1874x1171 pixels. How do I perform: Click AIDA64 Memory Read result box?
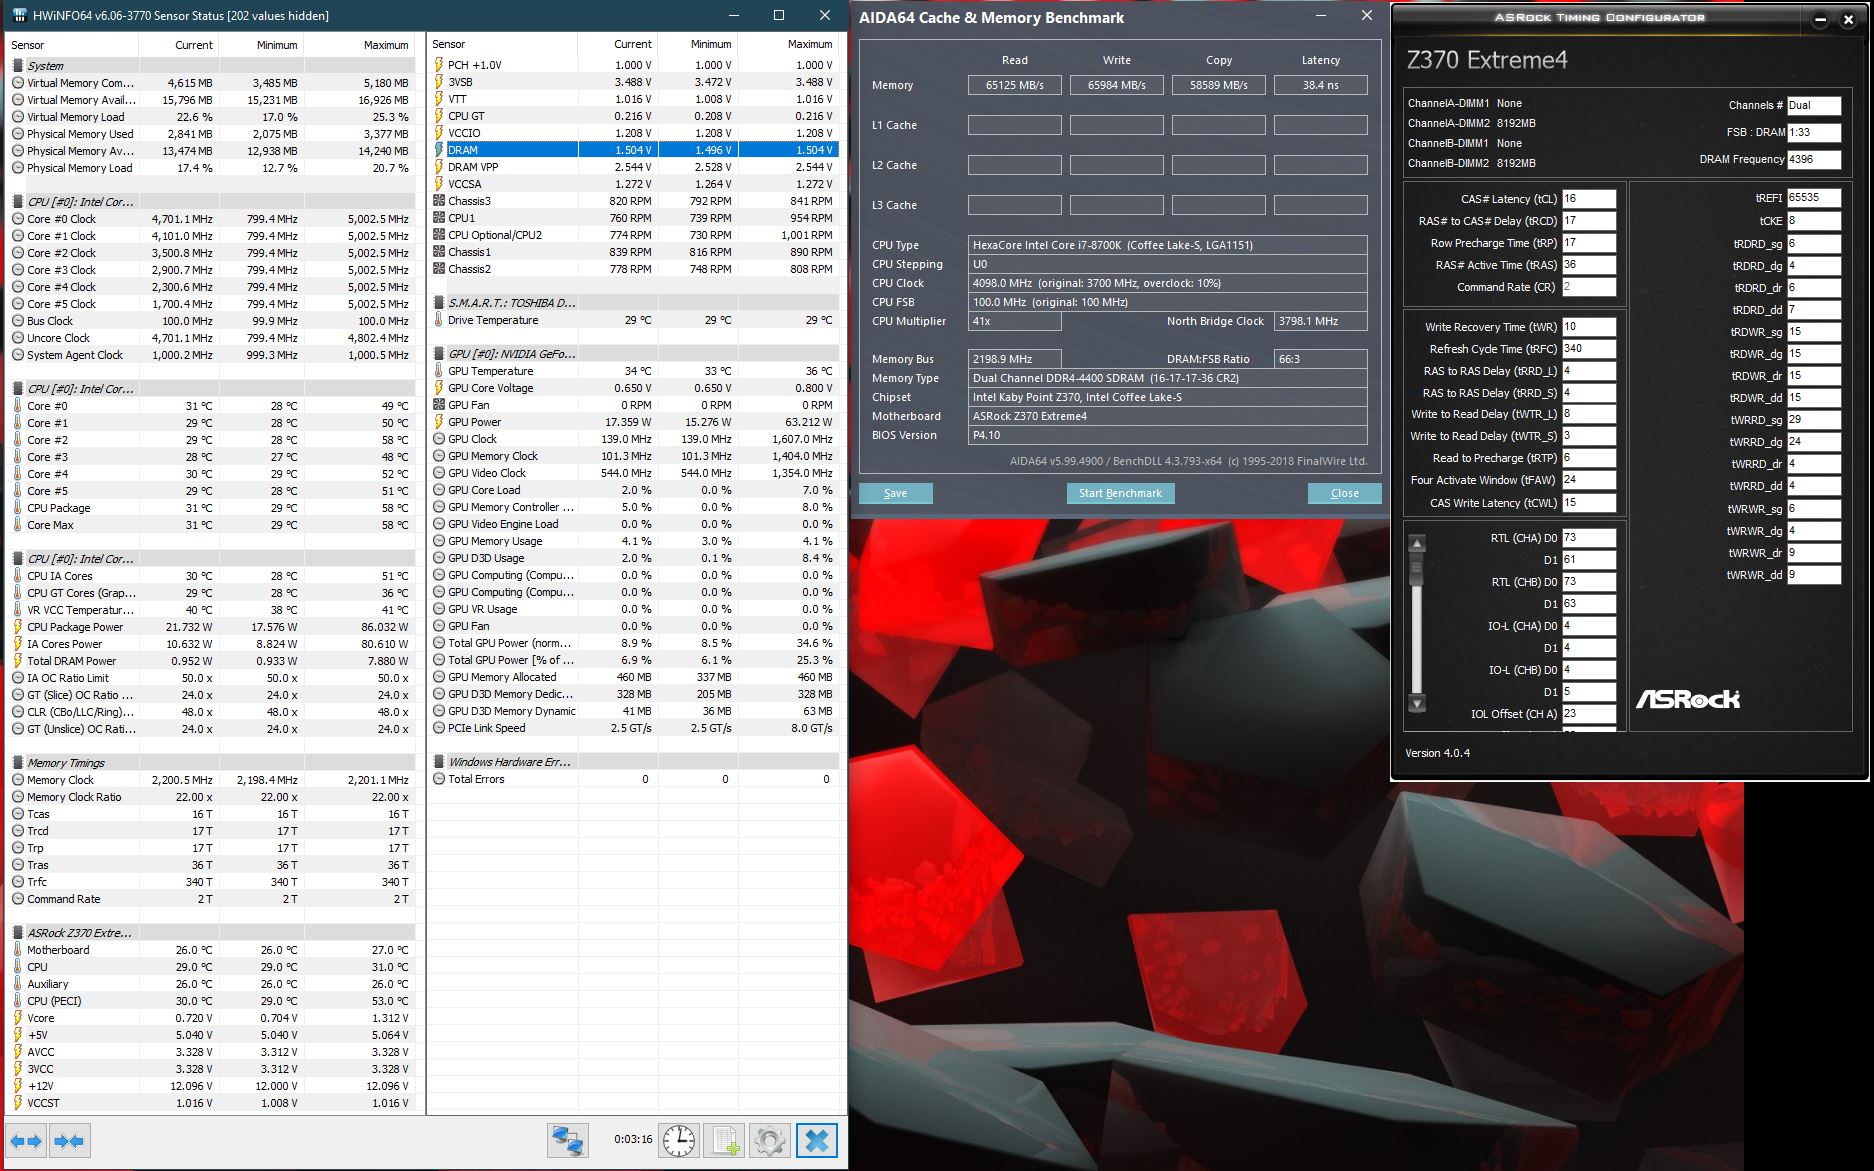pos(1015,85)
